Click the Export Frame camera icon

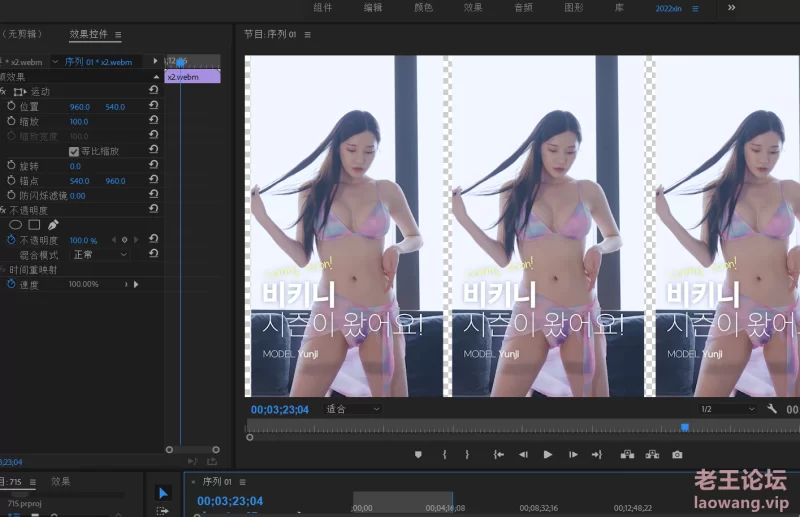click(x=677, y=454)
